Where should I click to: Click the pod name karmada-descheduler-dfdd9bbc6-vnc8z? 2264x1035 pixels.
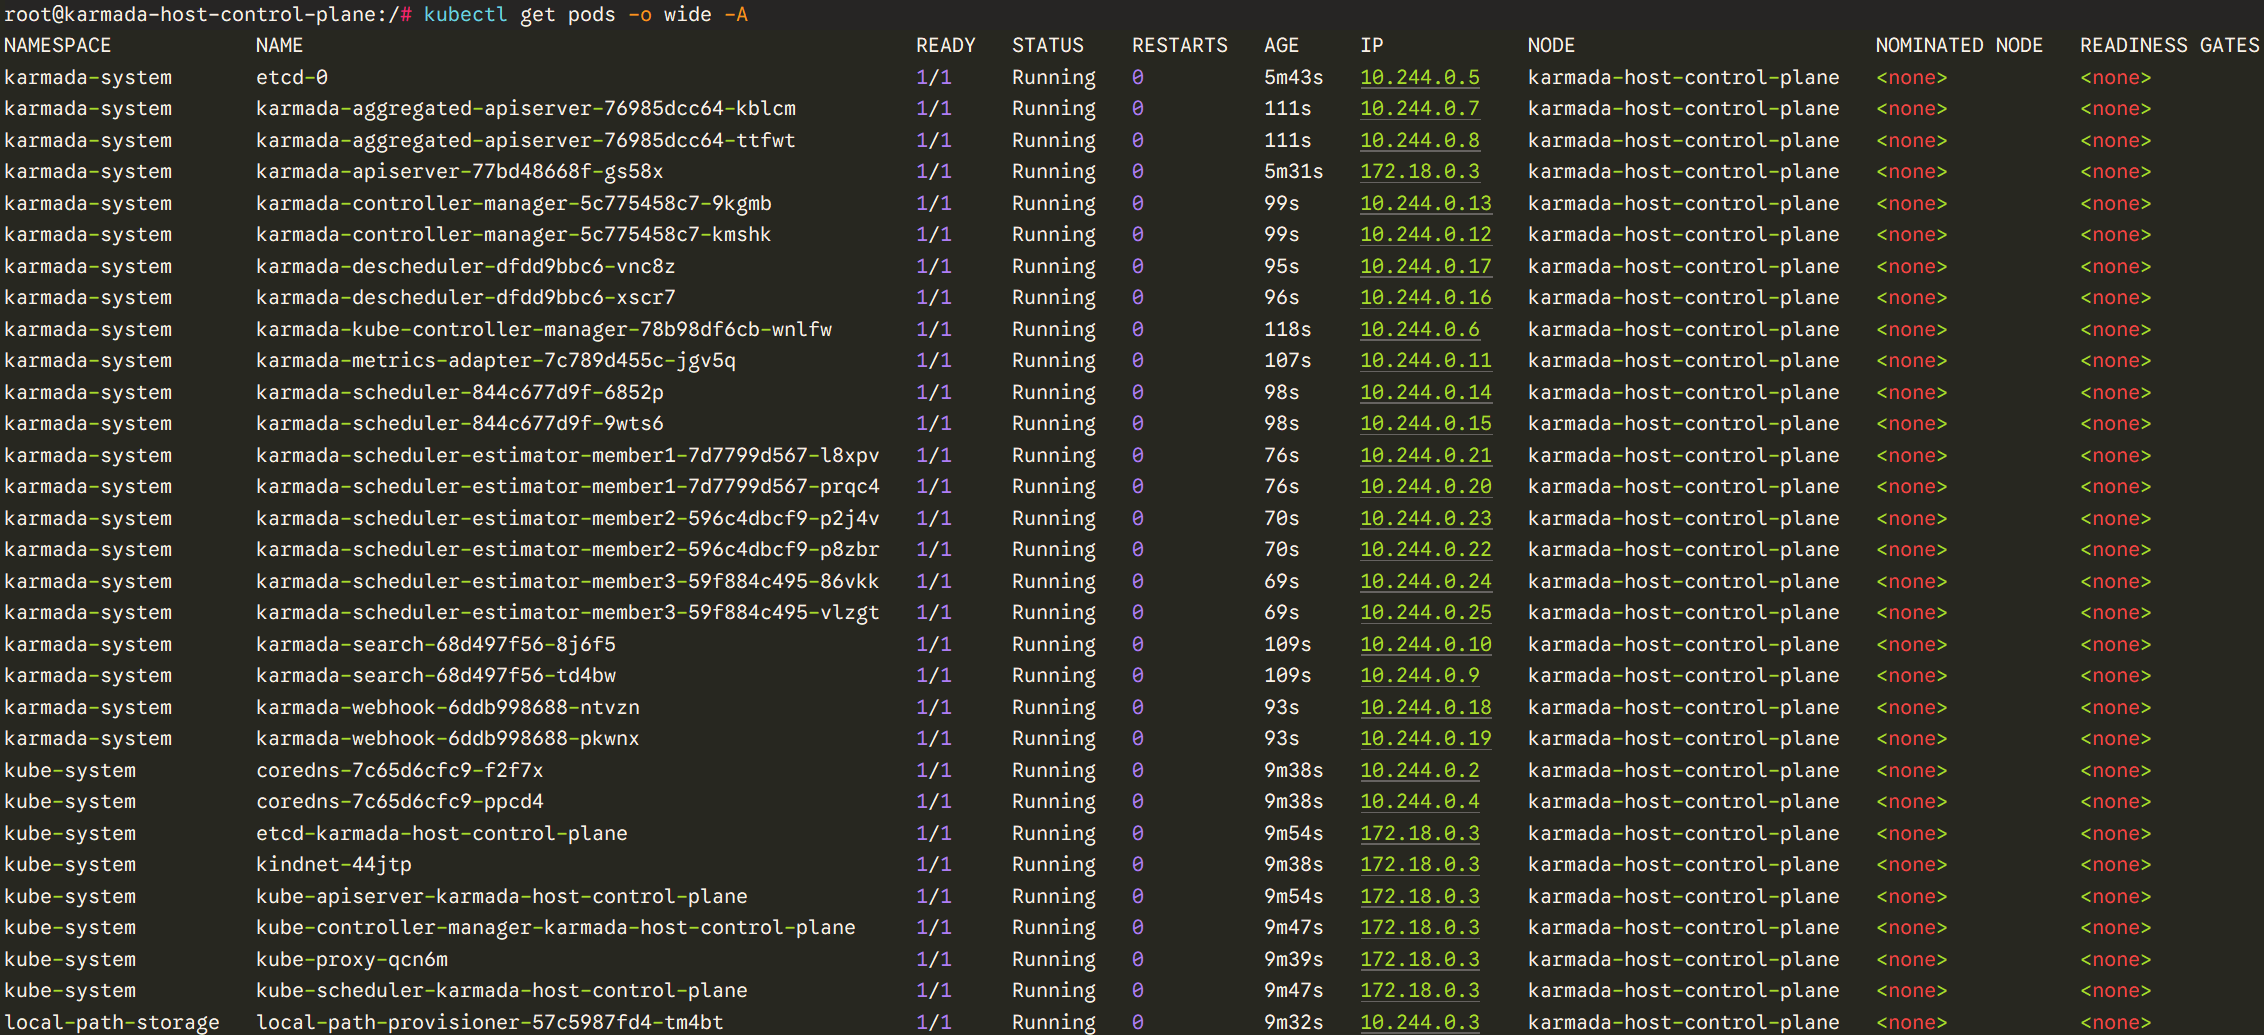click(465, 266)
